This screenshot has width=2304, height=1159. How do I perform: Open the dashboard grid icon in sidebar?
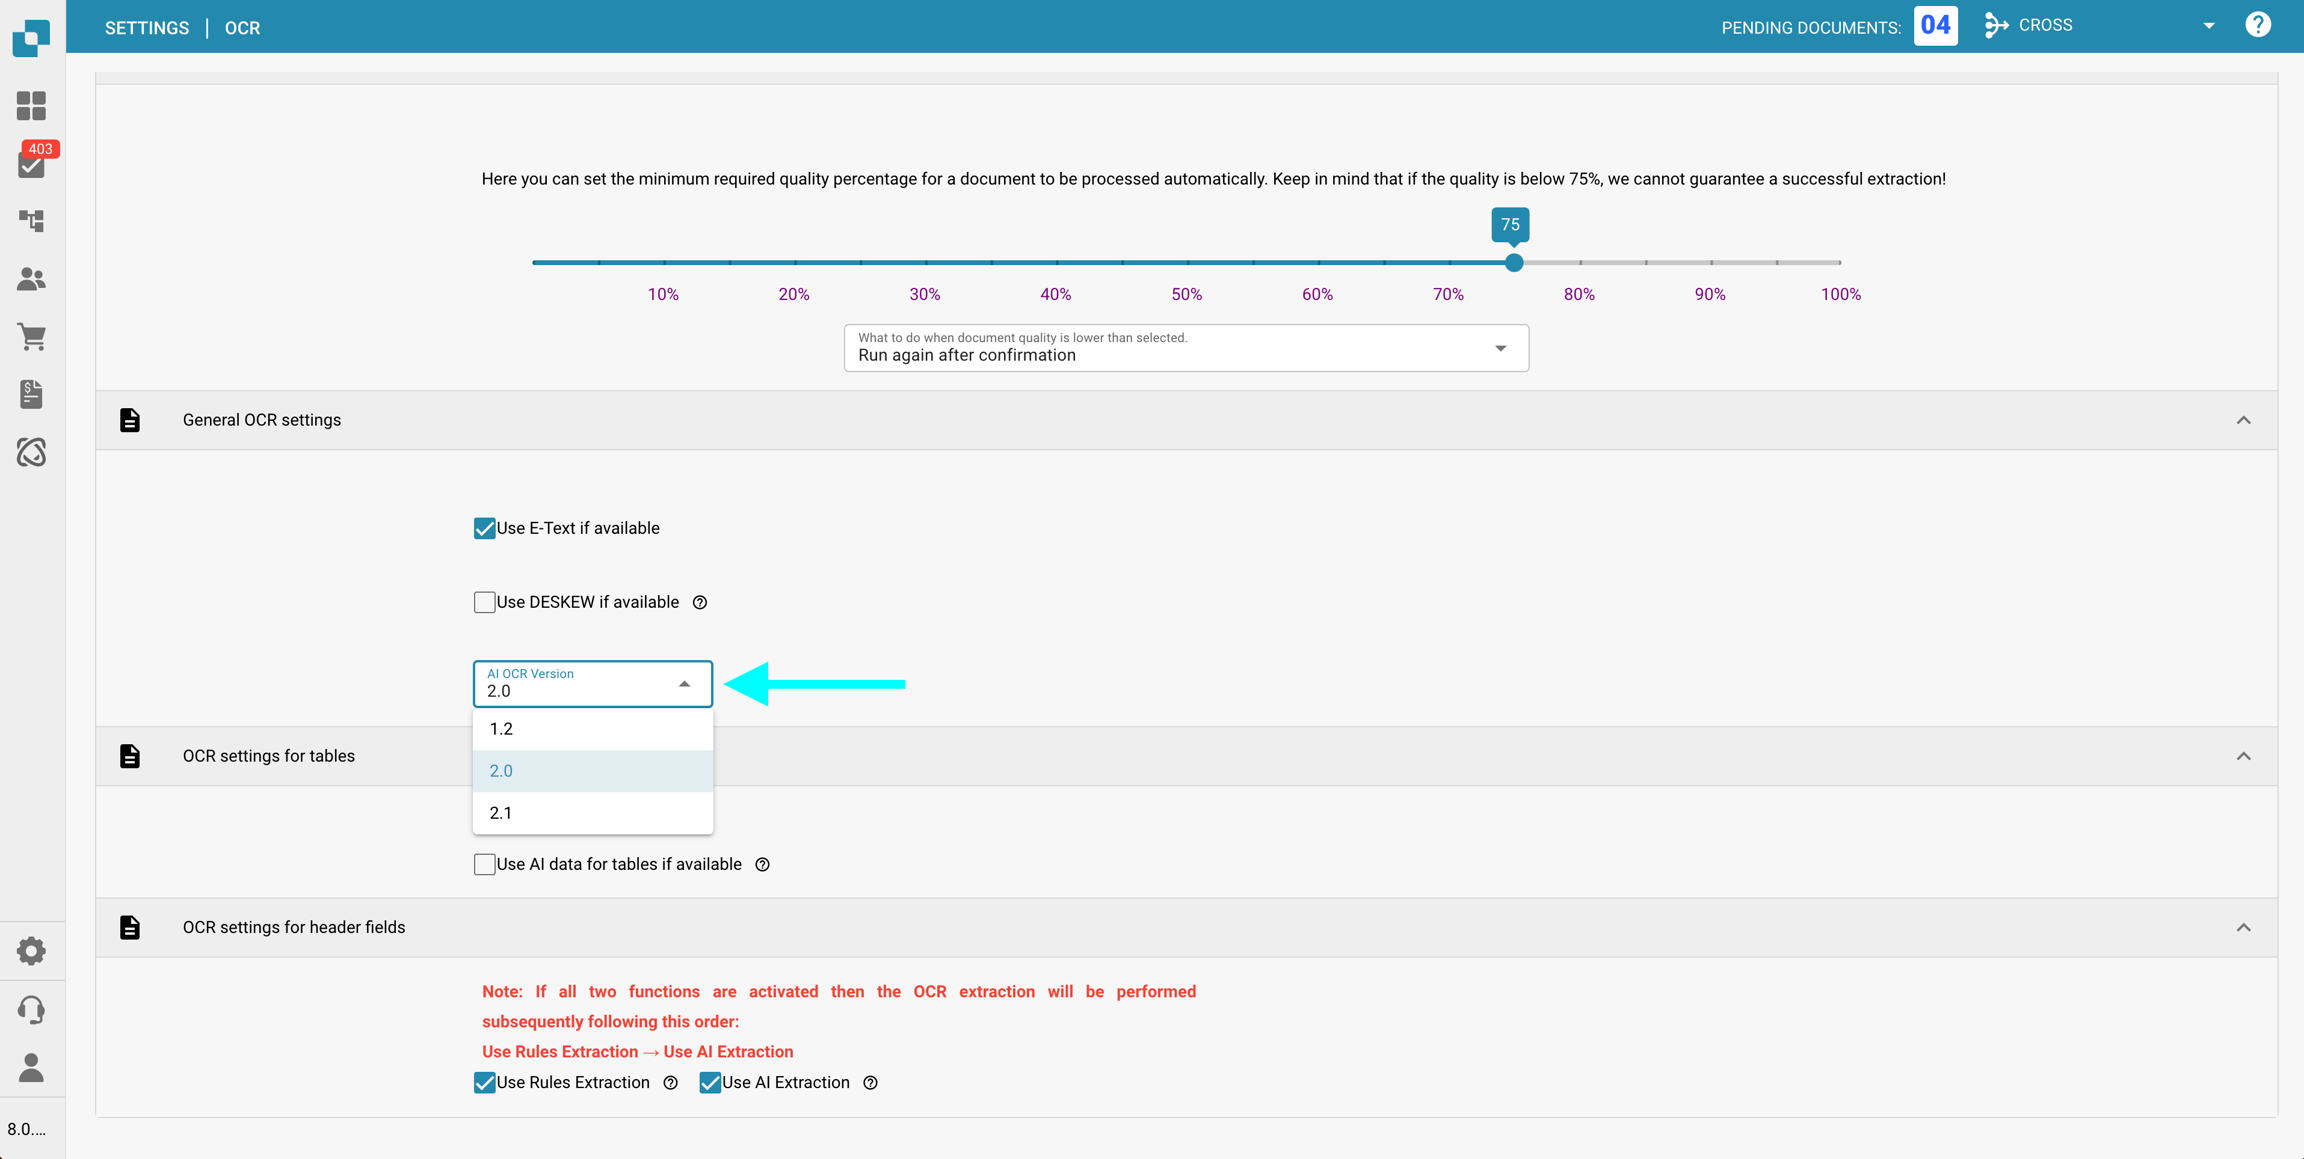pos(31,106)
